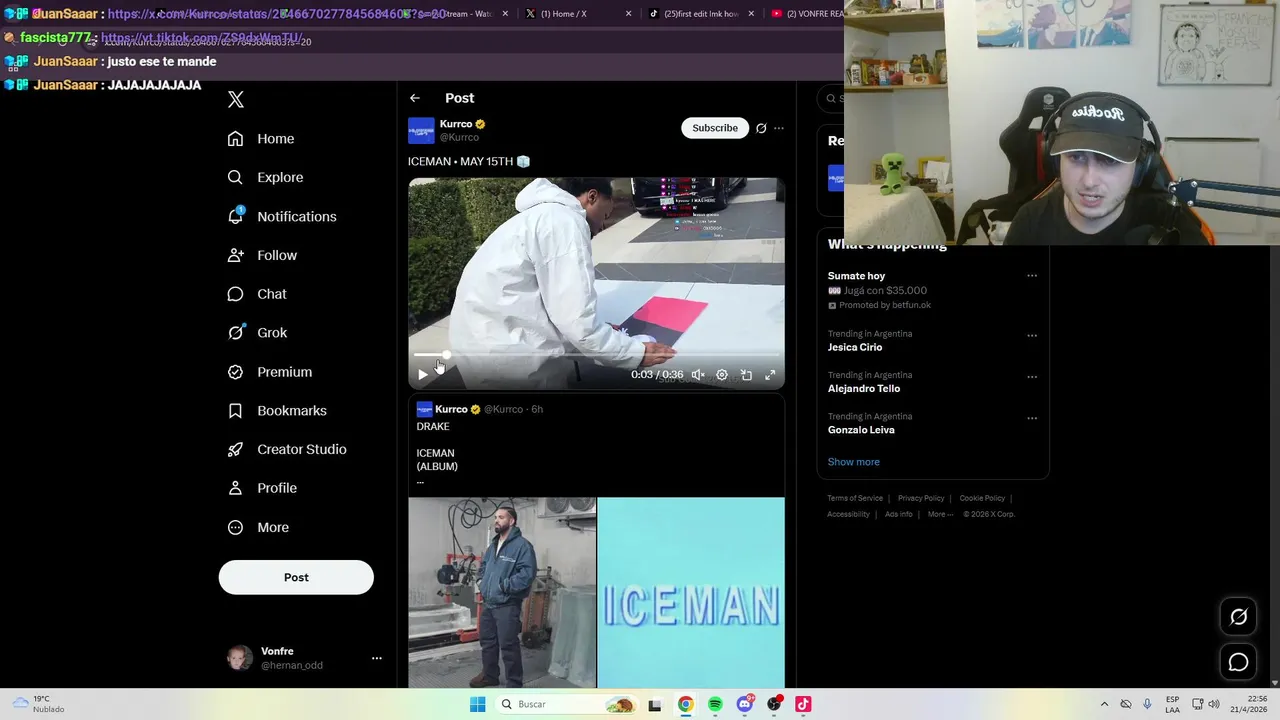This screenshot has height=720, width=1280.
Task: Open Chat in the sidebar
Action: coord(257,294)
